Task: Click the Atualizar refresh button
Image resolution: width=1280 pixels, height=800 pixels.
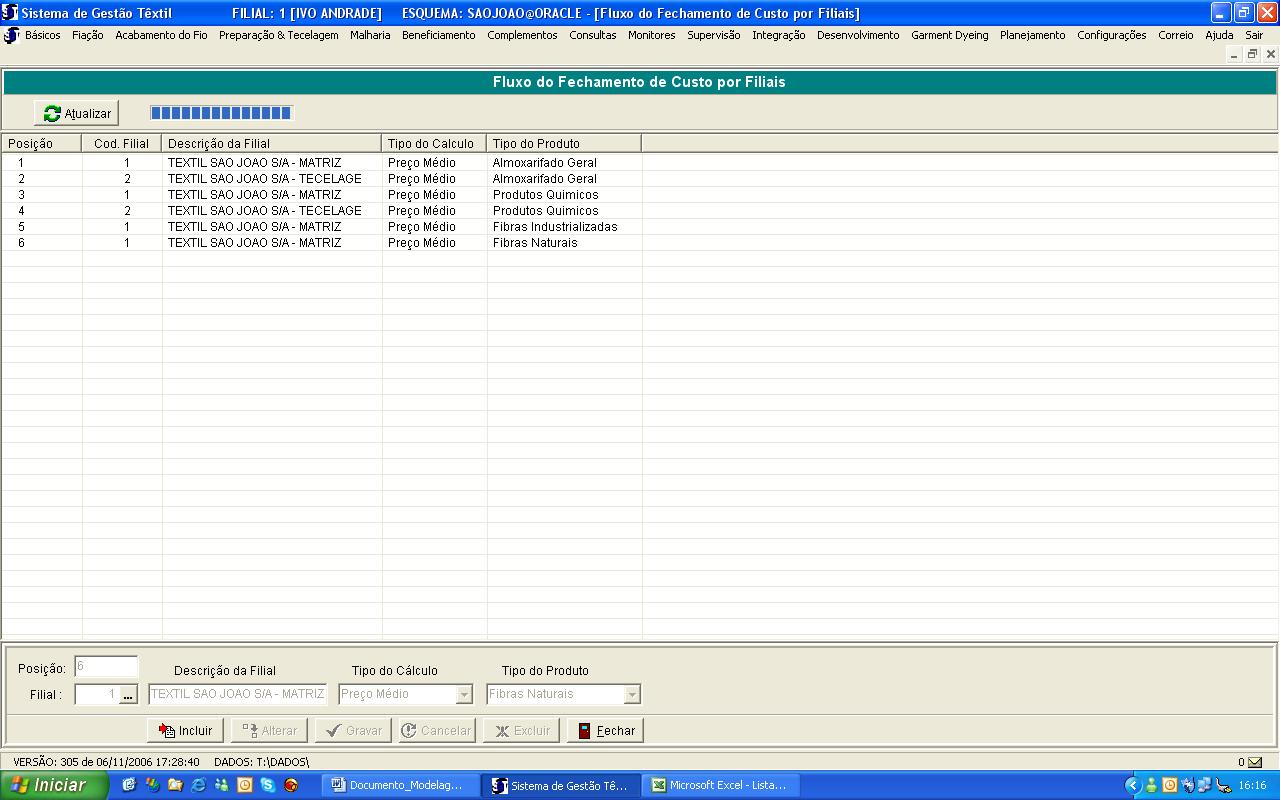Action: pyautogui.click(x=77, y=114)
